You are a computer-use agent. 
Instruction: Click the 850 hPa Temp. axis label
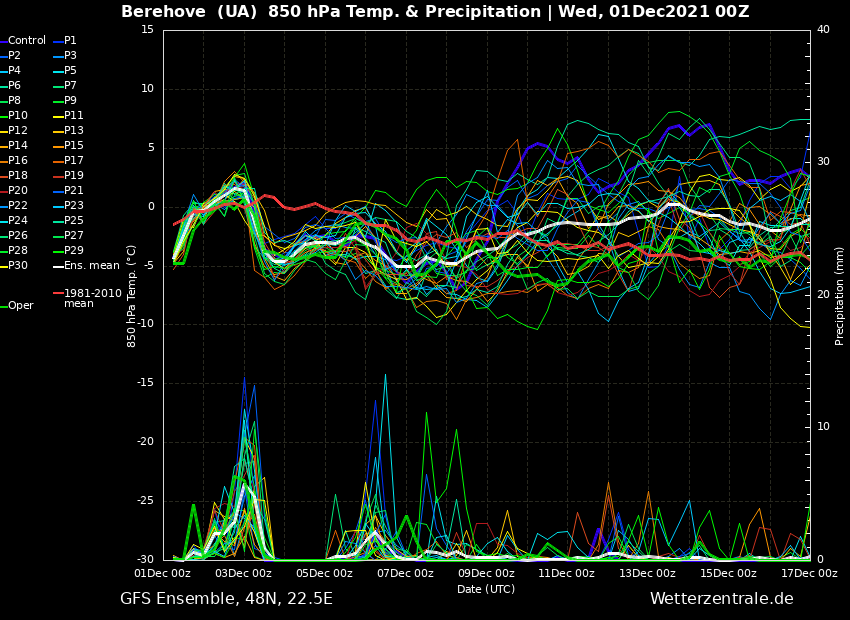coord(132,295)
